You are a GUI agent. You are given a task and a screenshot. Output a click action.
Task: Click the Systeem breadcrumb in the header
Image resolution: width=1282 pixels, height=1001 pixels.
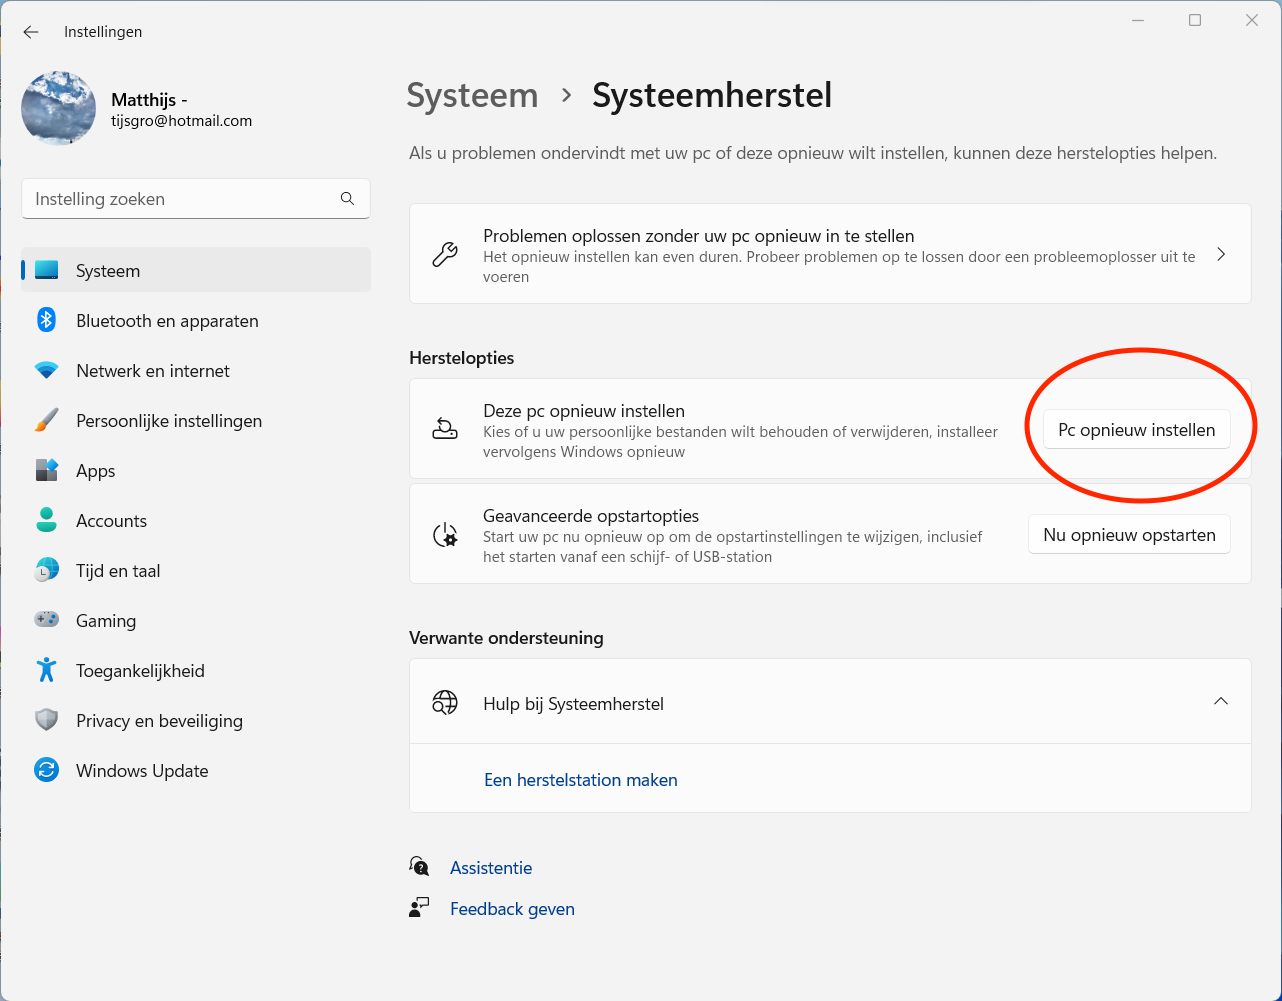coord(472,96)
